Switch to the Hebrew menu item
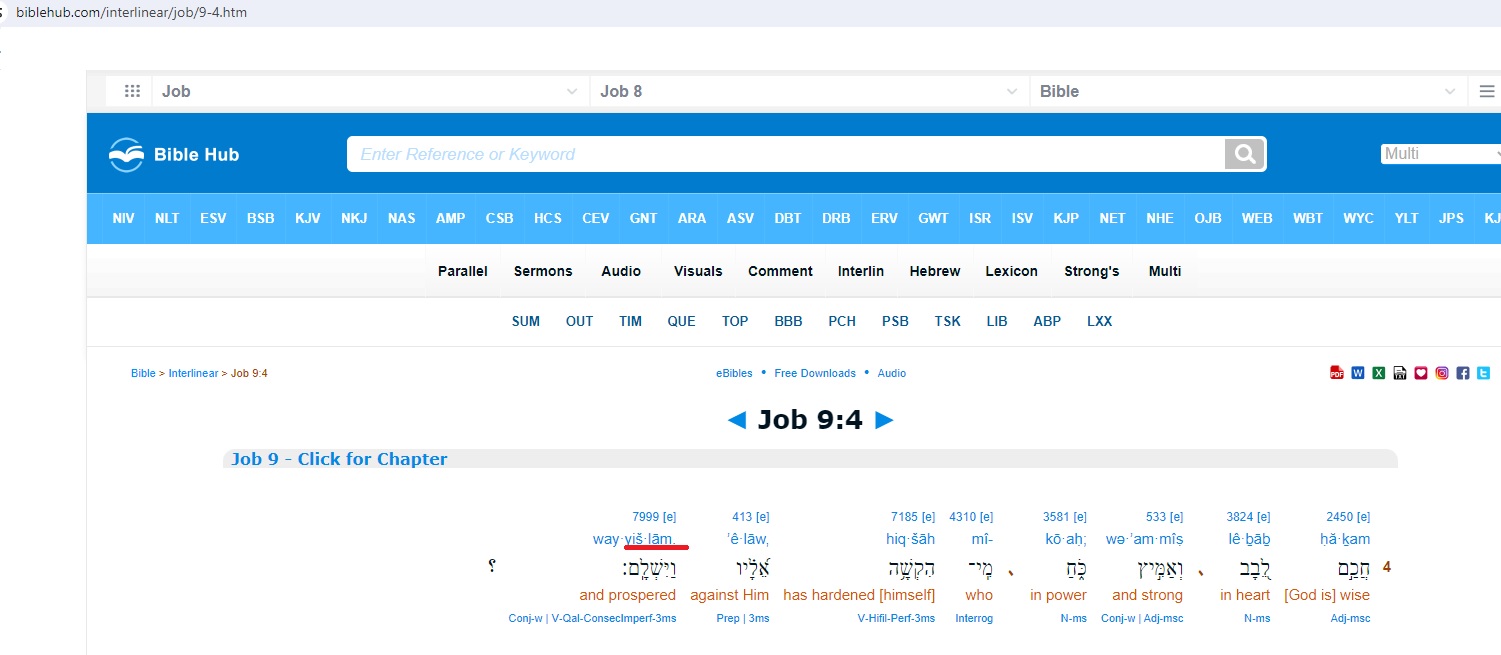The height and width of the screenshot is (655, 1501). [934, 271]
